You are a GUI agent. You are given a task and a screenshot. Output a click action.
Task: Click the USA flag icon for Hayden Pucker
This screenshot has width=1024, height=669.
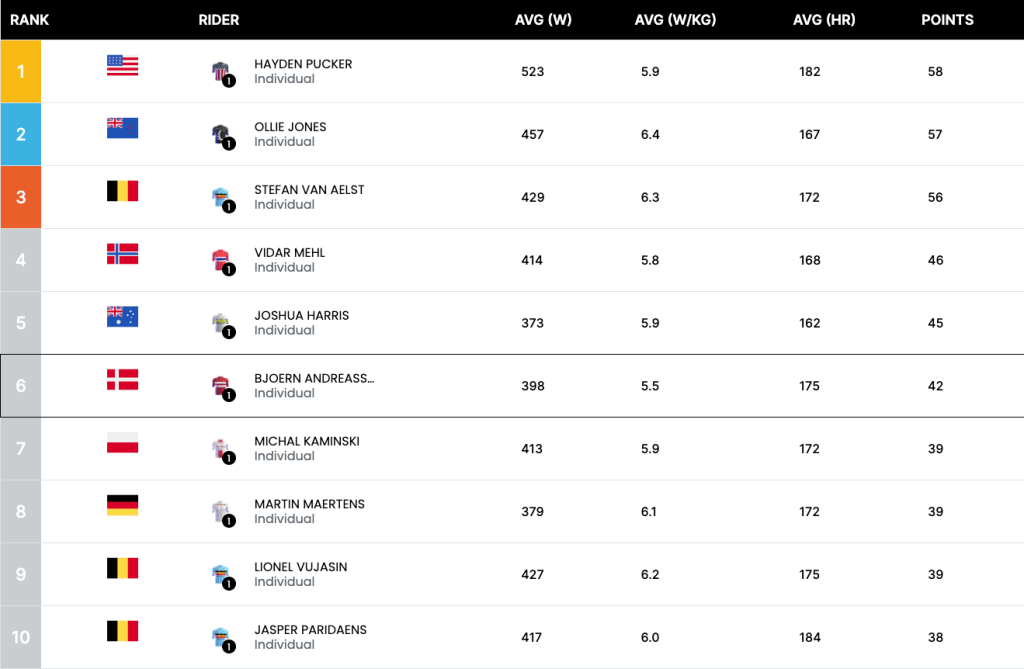(x=122, y=65)
